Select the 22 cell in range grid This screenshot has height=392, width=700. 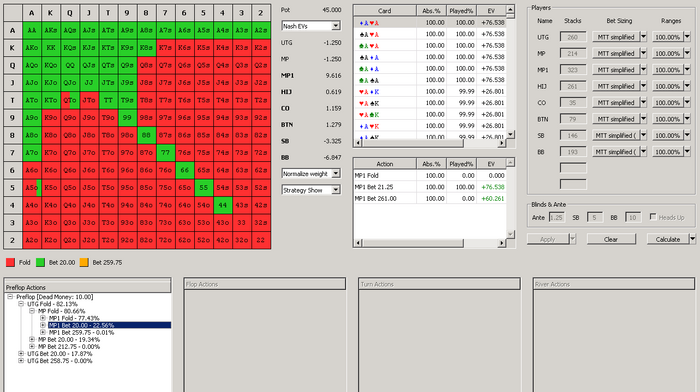pyautogui.click(x=261, y=240)
